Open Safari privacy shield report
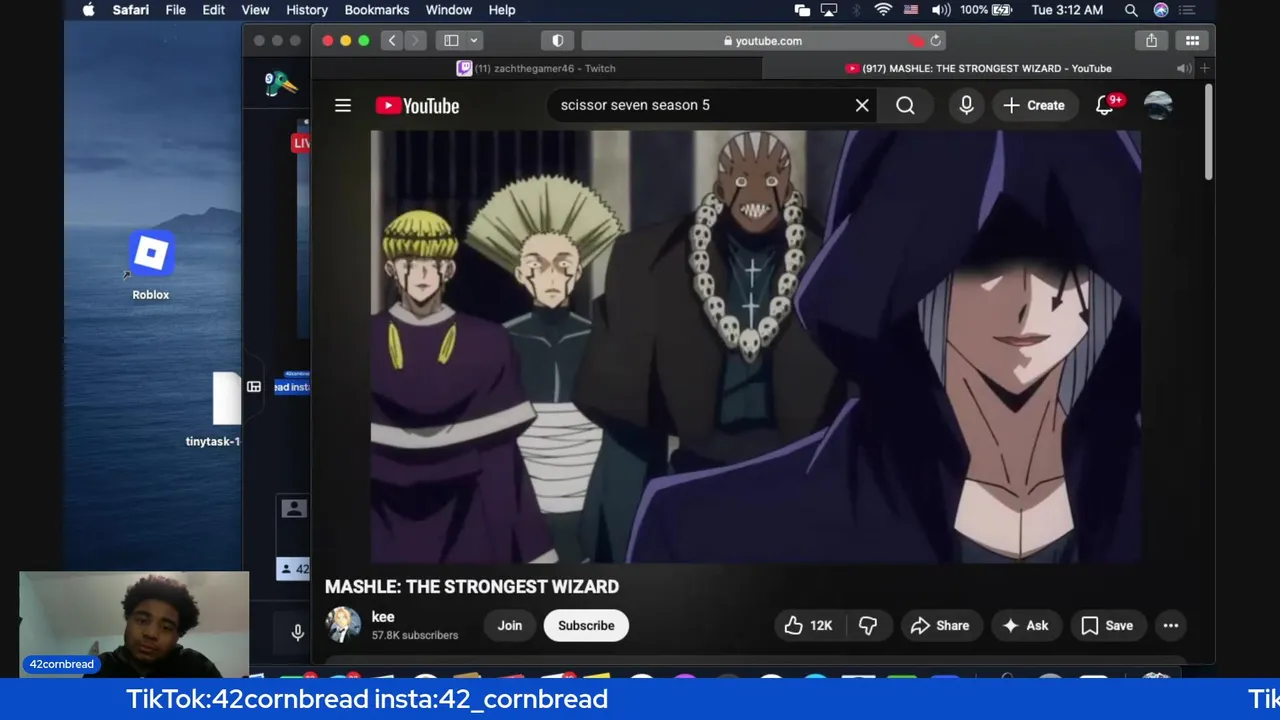This screenshot has width=1280, height=720. [557, 41]
